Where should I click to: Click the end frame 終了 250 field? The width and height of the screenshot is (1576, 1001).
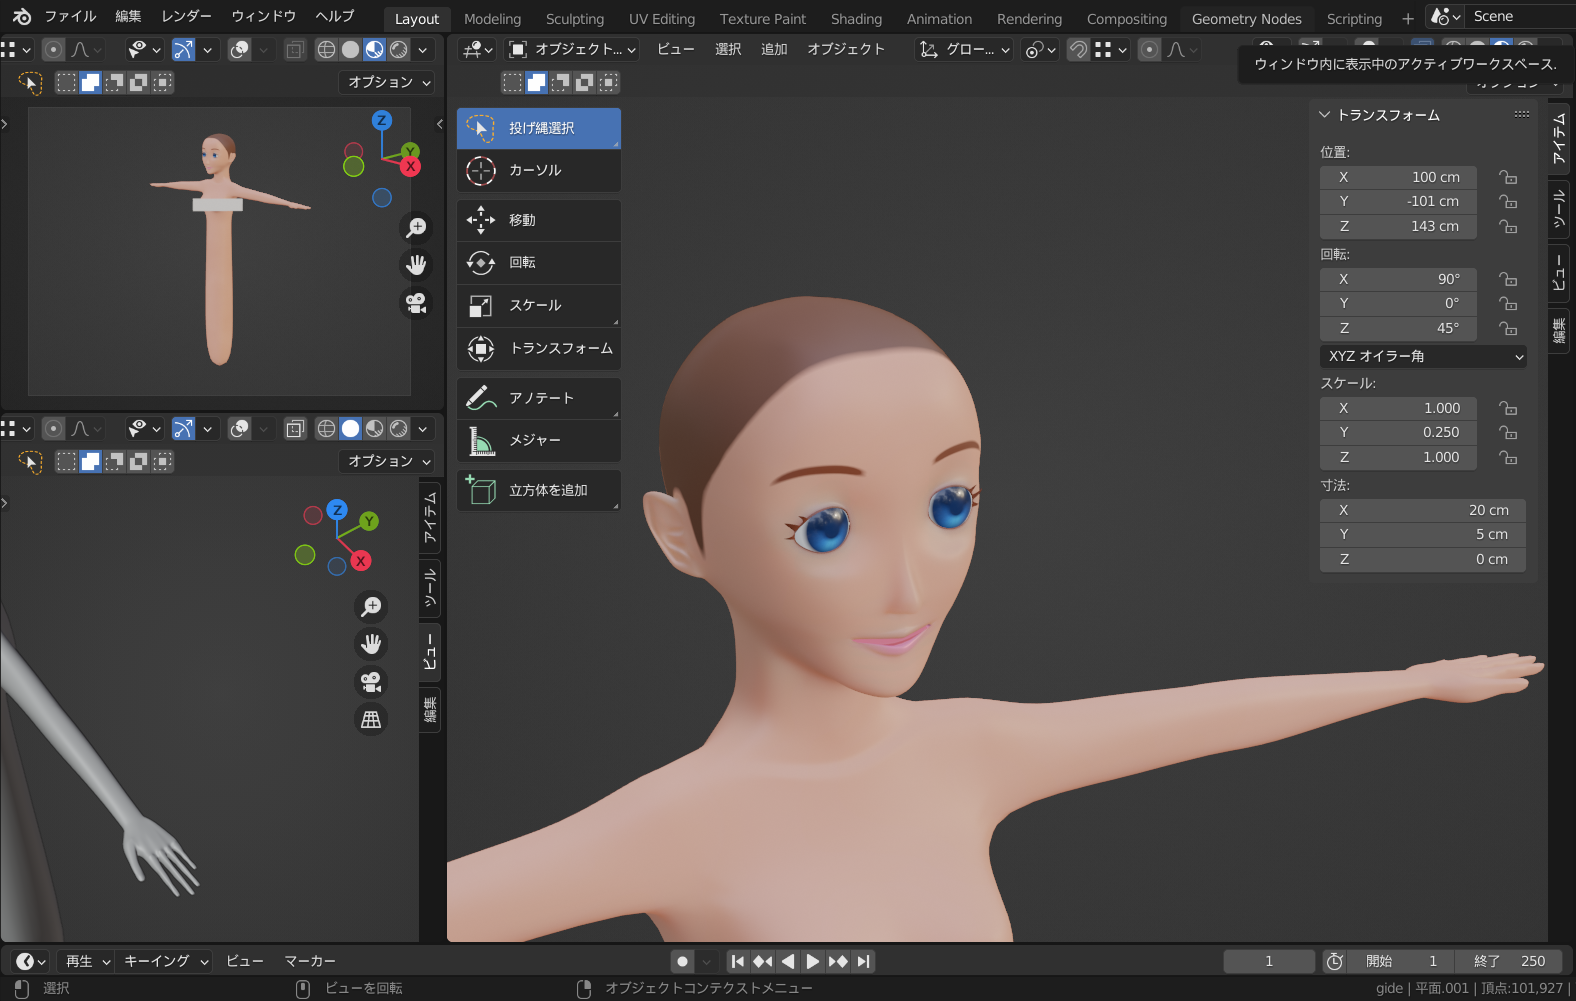1509,962
